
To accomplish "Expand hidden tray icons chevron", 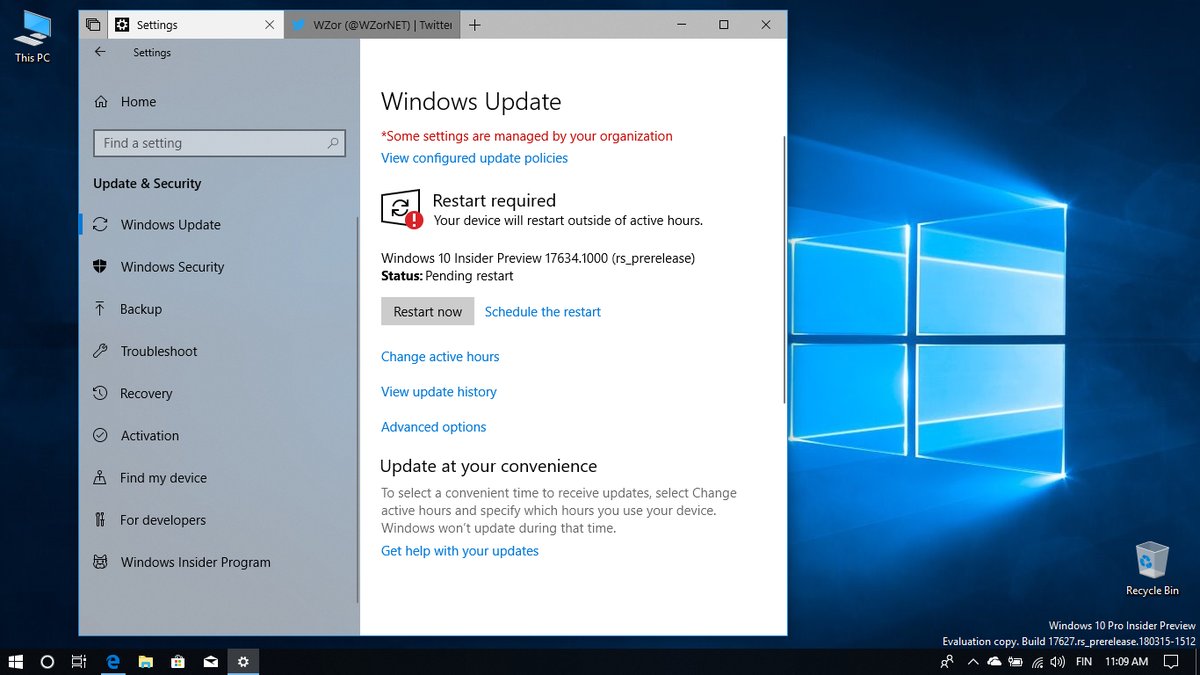I will 973,662.
